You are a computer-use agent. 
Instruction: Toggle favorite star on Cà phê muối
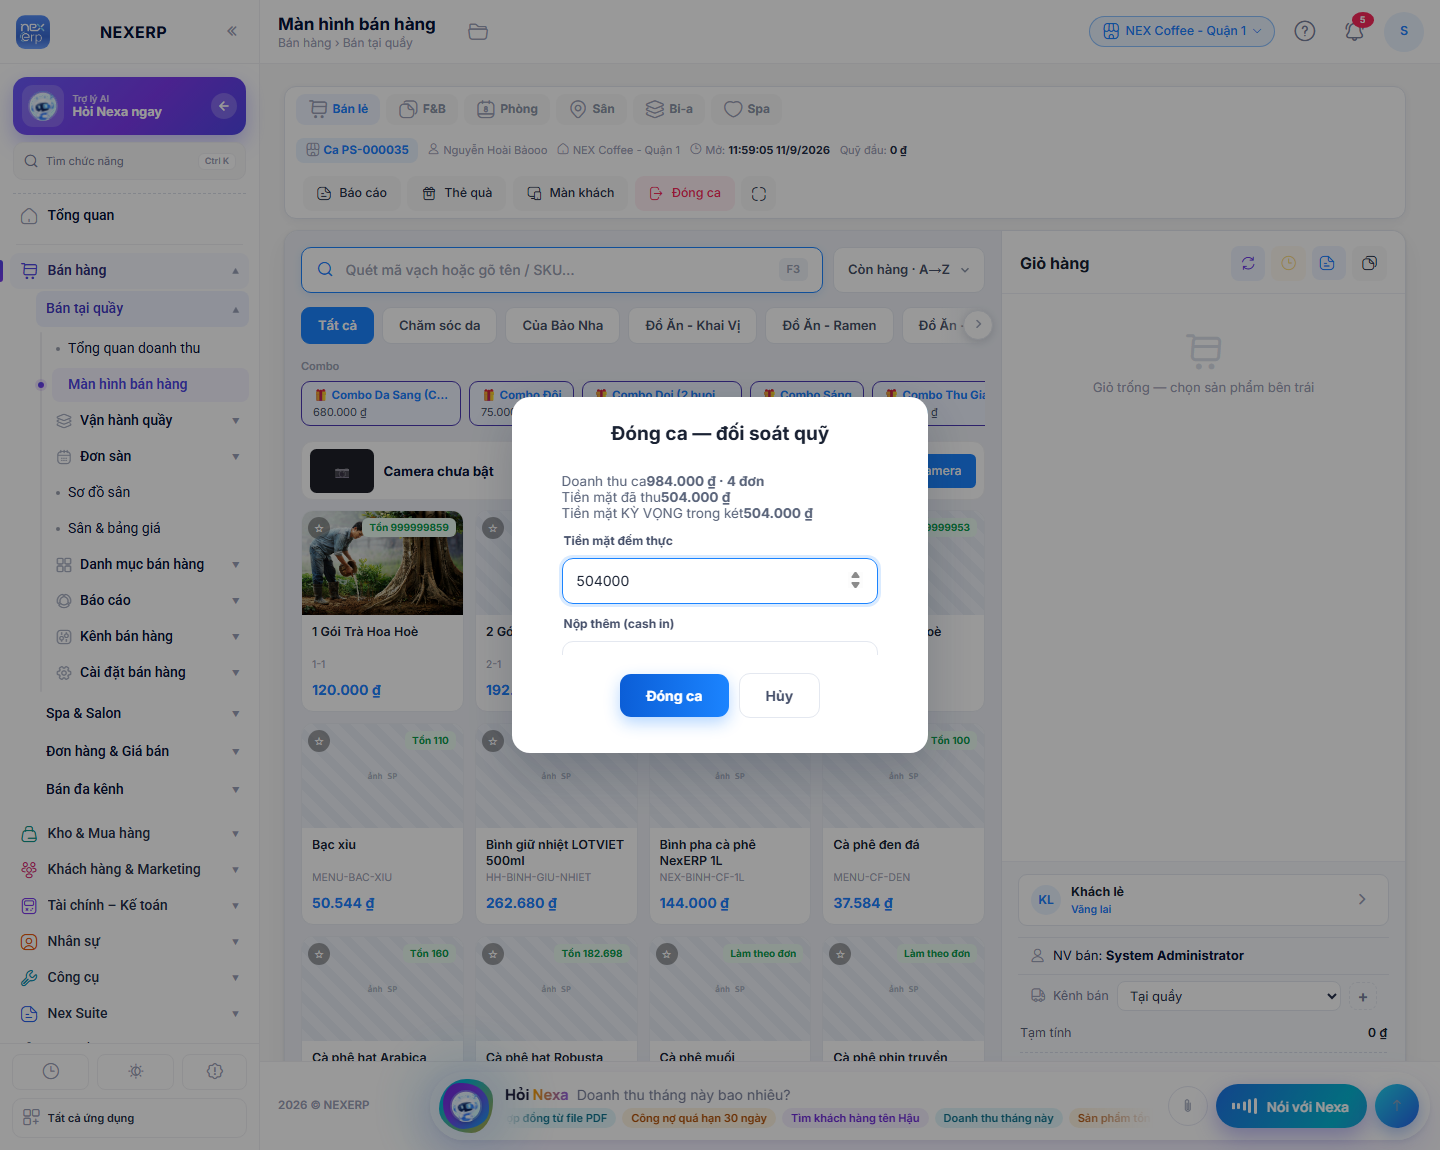[x=667, y=954]
